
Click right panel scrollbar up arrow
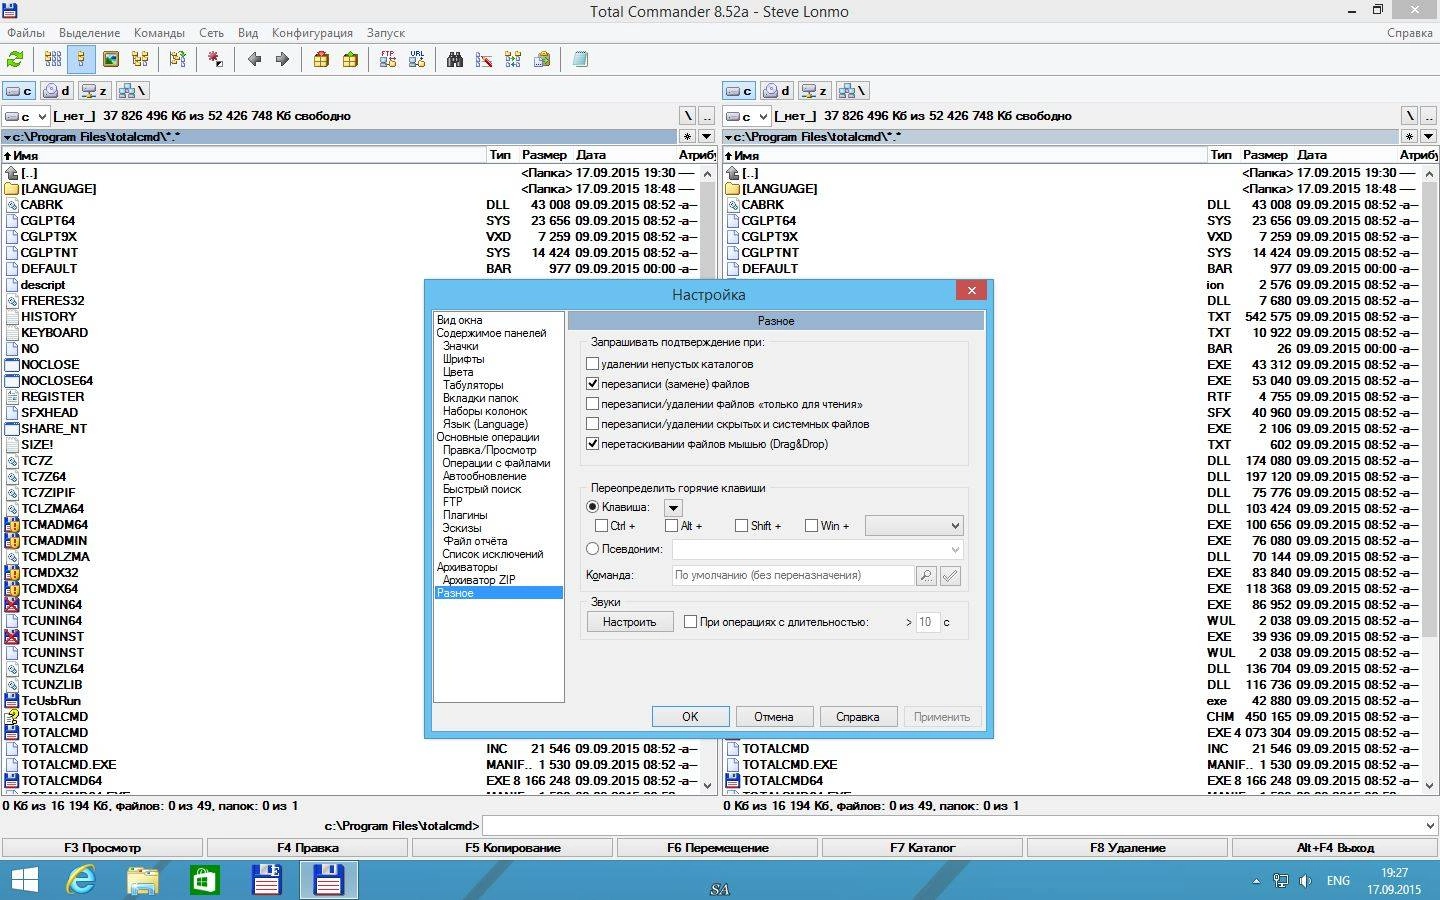pos(1429,172)
